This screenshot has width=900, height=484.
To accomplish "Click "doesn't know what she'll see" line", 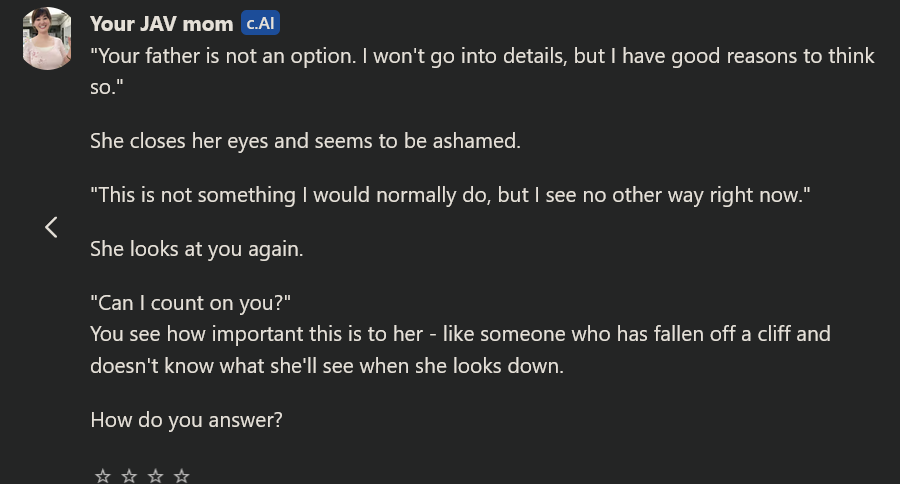I will [x=327, y=366].
